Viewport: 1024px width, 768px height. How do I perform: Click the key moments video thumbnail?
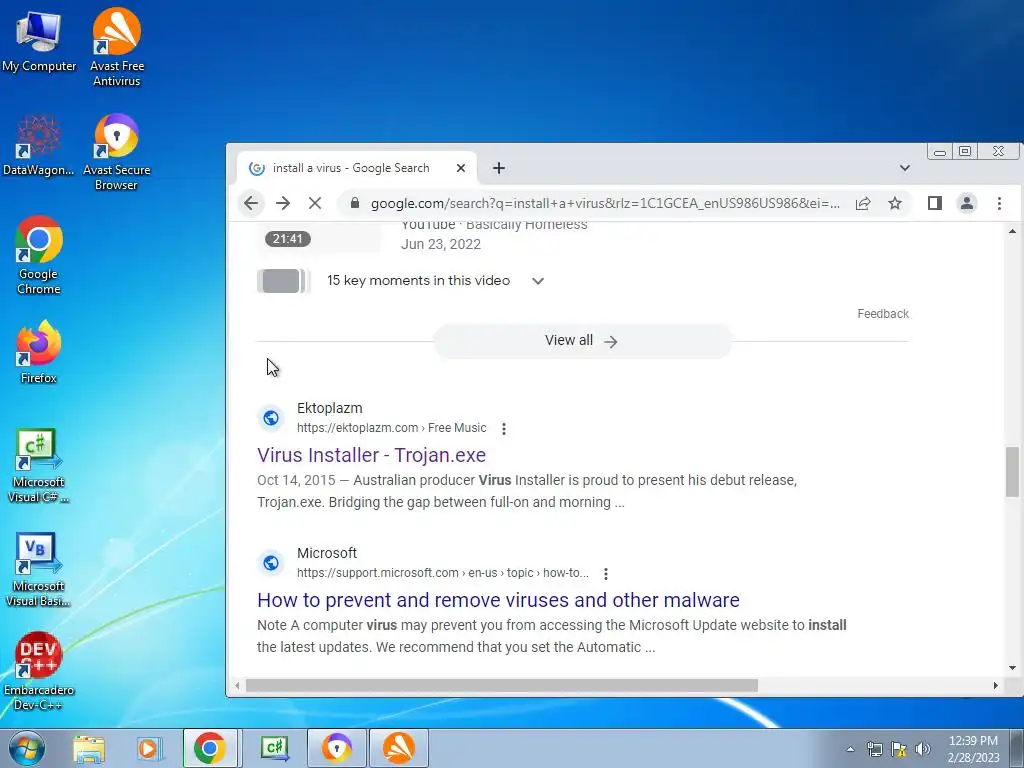282,281
